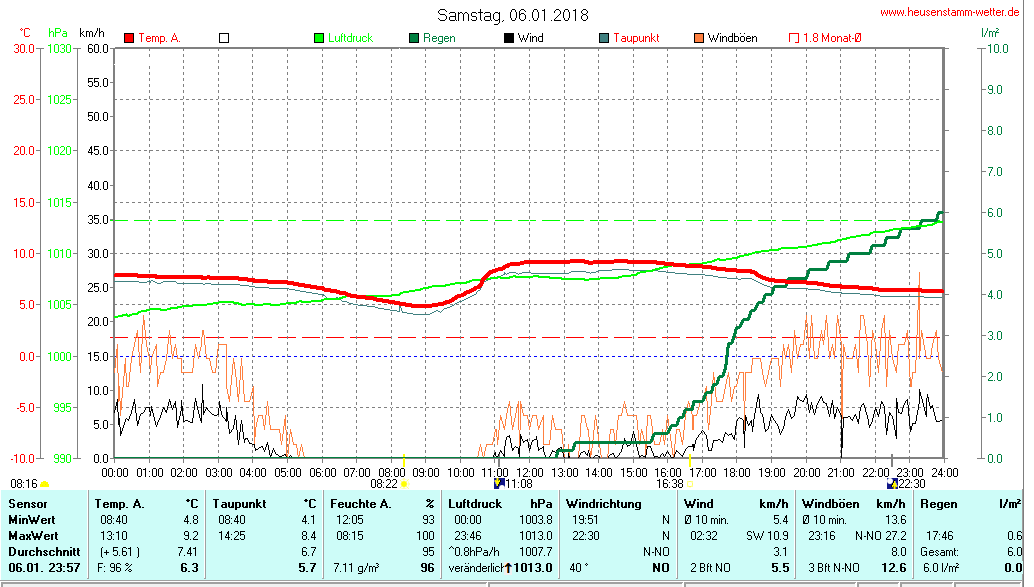Click the black Wind legend swatch
The width and height of the screenshot is (1034, 587).
tap(509, 38)
